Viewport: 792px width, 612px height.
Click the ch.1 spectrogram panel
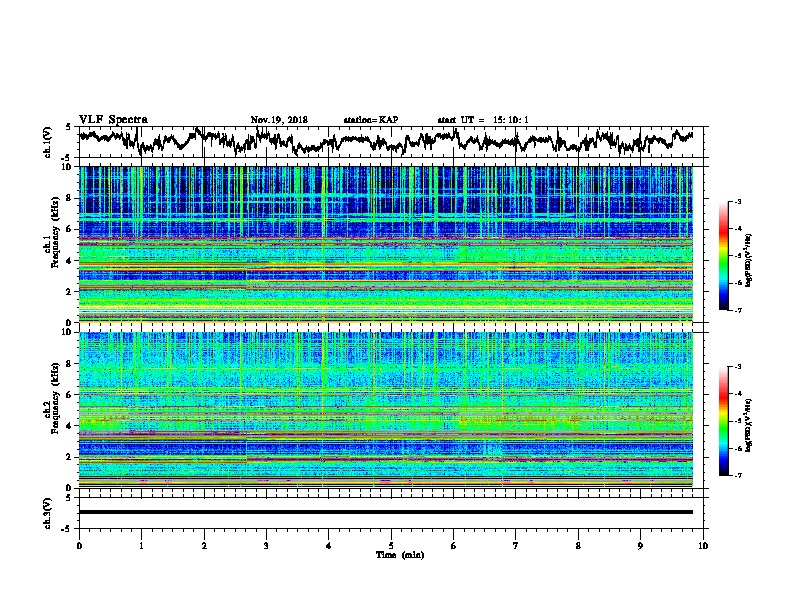[386, 244]
